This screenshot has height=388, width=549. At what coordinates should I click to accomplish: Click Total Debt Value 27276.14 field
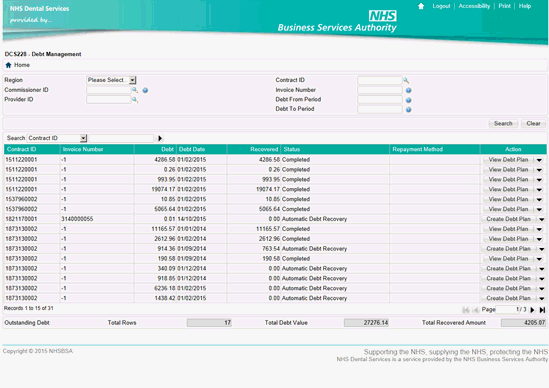coord(366,323)
